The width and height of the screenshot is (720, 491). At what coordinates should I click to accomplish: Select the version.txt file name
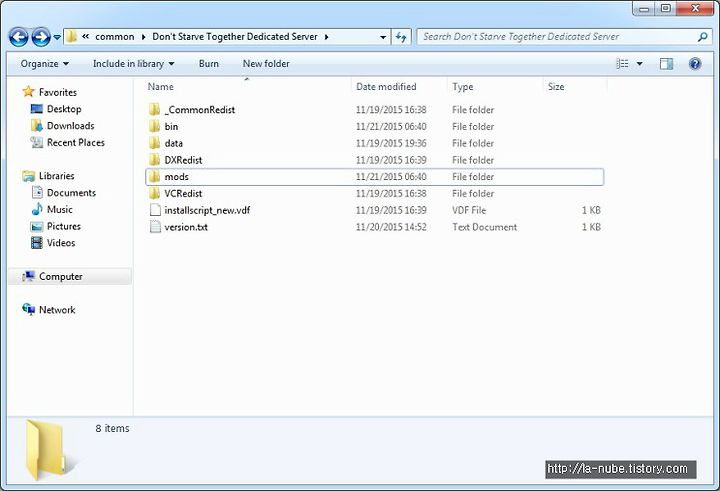pos(186,227)
